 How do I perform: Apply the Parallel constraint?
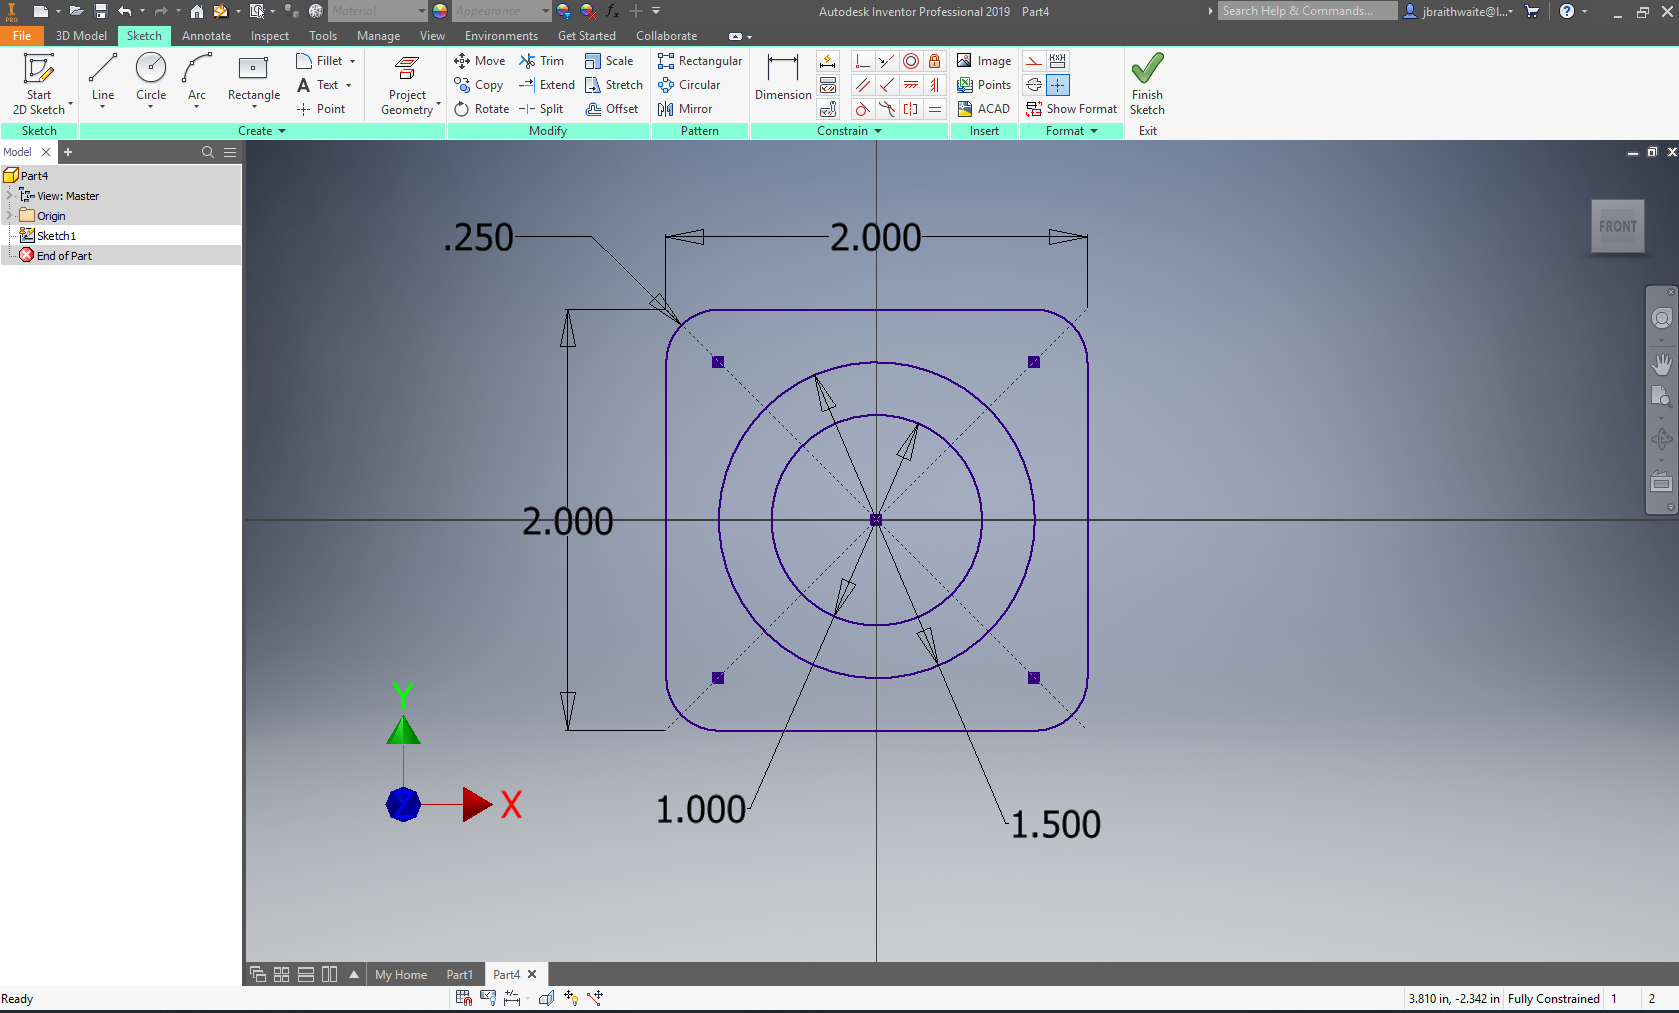863,85
